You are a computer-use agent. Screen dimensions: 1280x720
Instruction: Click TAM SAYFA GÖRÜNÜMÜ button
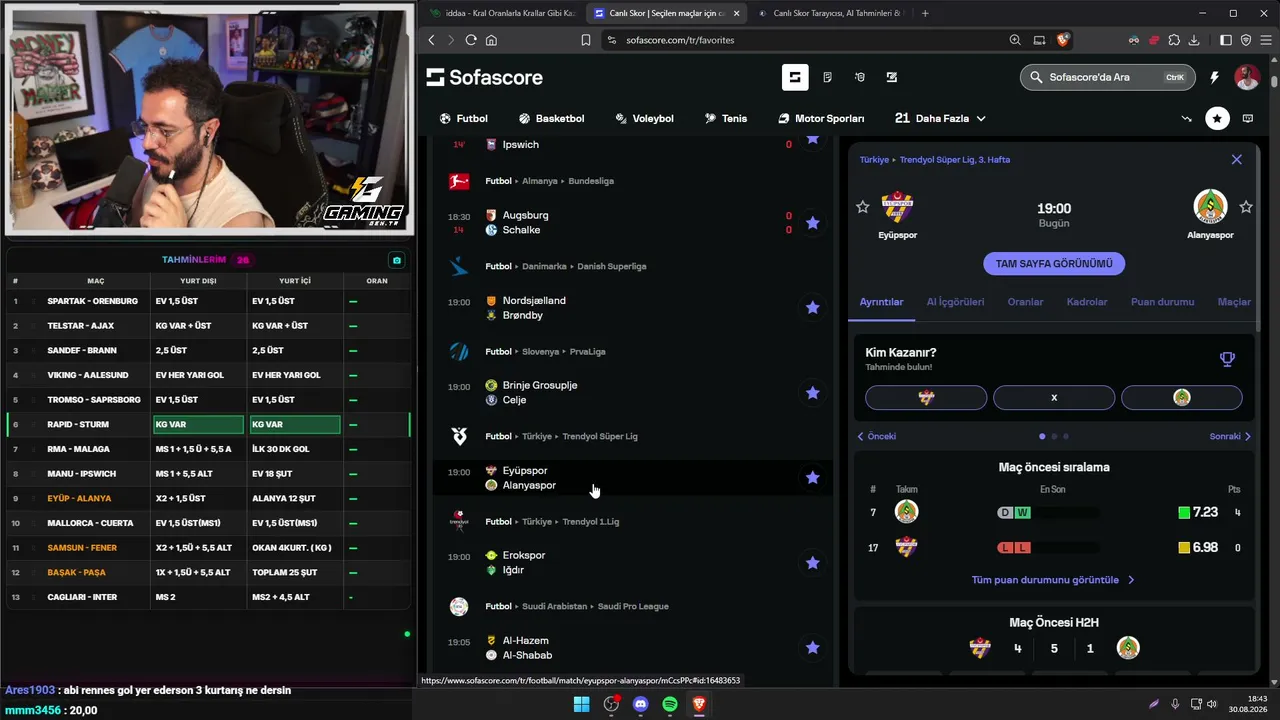click(1054, 264)
